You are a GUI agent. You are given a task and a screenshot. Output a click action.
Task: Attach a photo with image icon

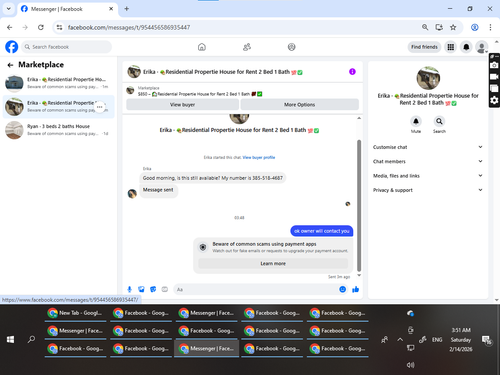[141, 289]
